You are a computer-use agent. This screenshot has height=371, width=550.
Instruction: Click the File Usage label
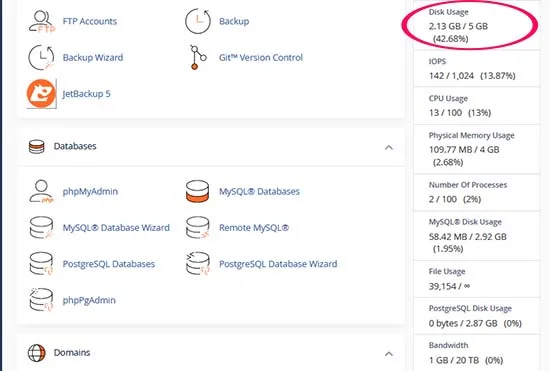(x=447, y=271)
